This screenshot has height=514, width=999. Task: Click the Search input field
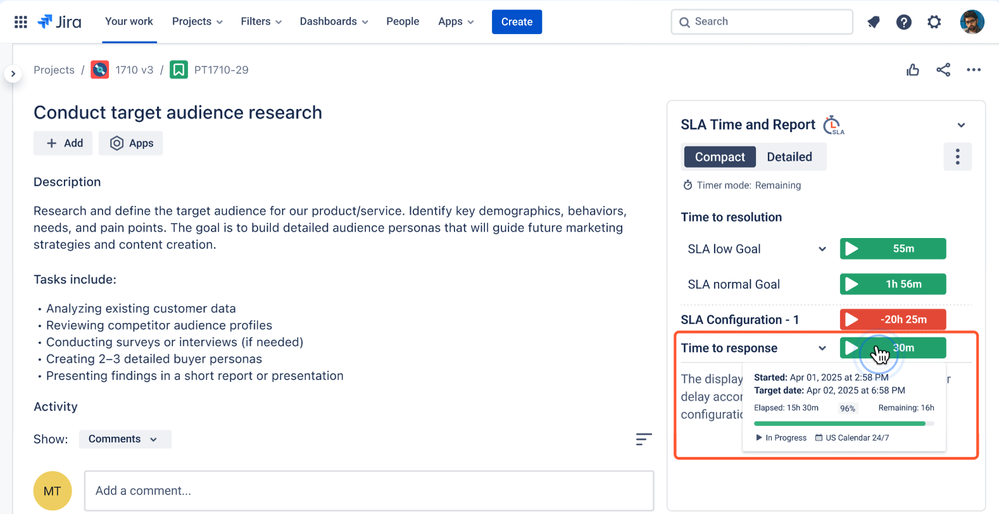click(762, 22)
